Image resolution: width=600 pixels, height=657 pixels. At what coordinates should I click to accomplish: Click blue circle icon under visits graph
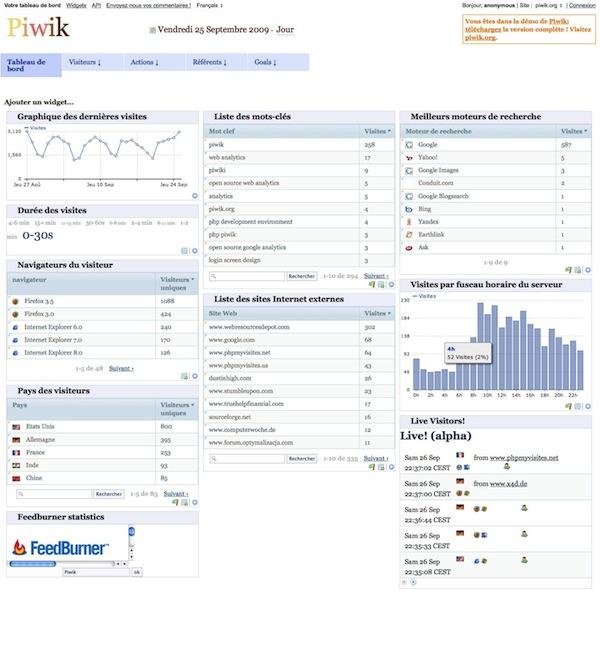195,196
